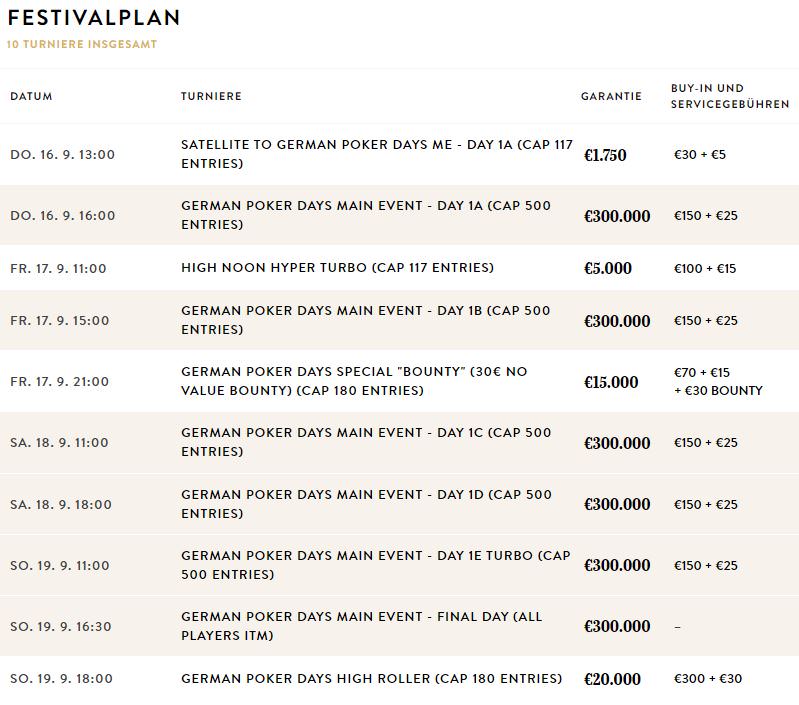Click the Buy-in und Servicegebühren header
This screenshot has height=705, width=799.
(730, 96)
